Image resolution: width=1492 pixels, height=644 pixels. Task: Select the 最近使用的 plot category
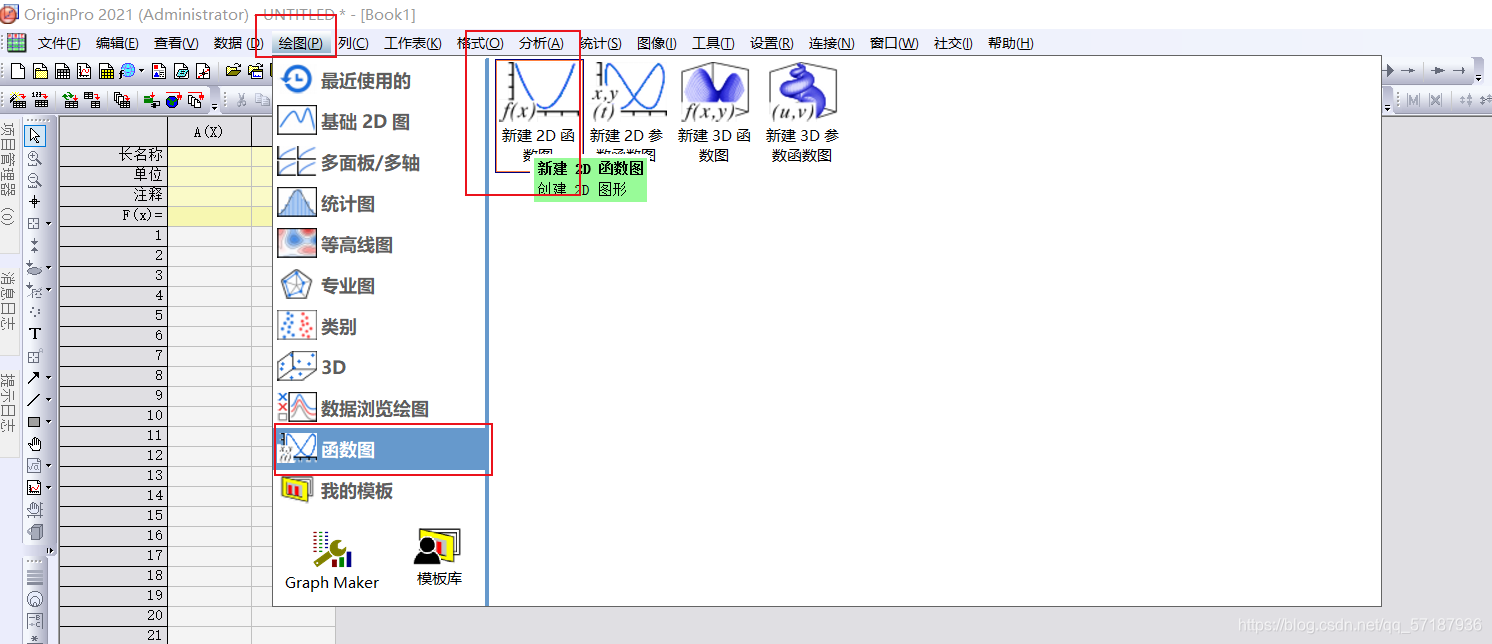pyautogui.click(x=381, y=81)
